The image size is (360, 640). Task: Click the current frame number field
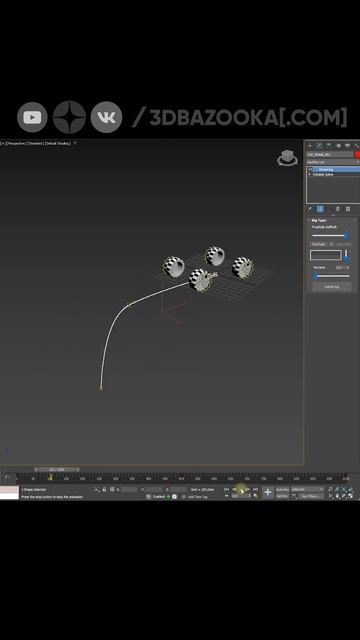coord(241,496)
